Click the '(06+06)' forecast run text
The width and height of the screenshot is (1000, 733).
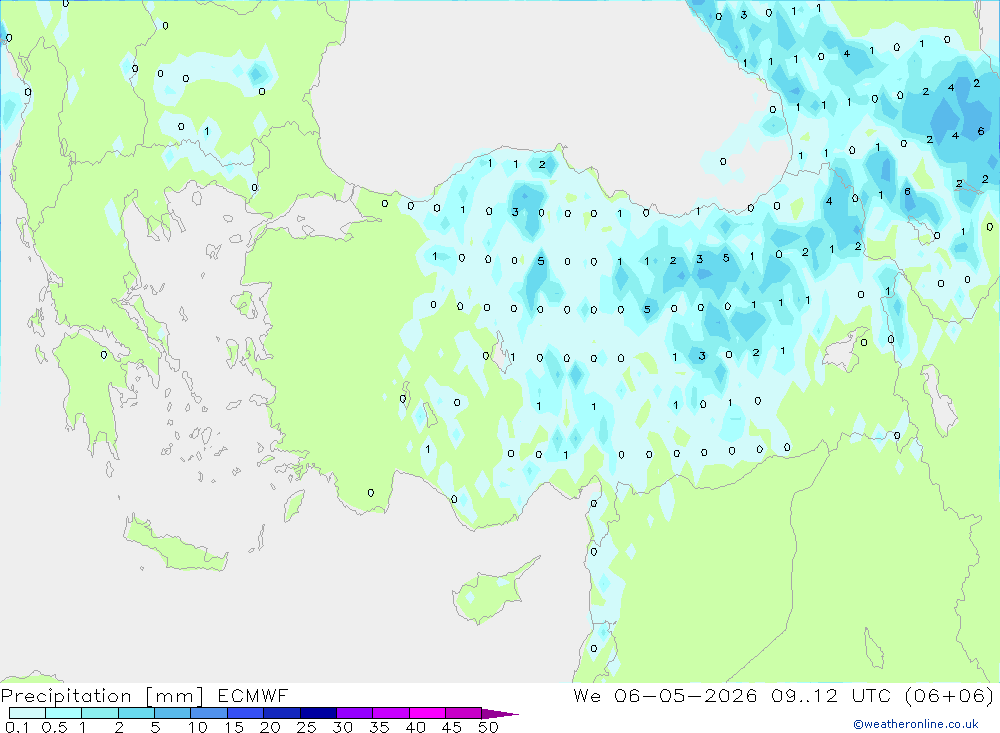(949, 695)
